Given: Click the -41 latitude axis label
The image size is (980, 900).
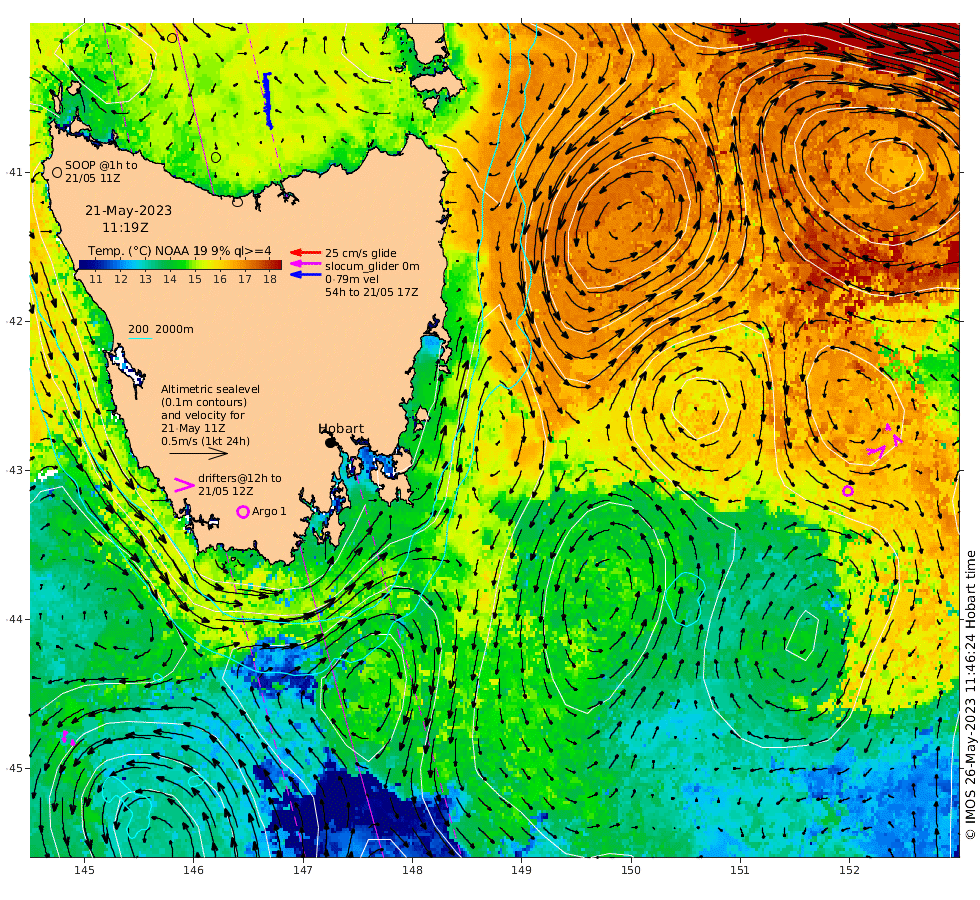Looking at the screenshot, I should point(14,172).
